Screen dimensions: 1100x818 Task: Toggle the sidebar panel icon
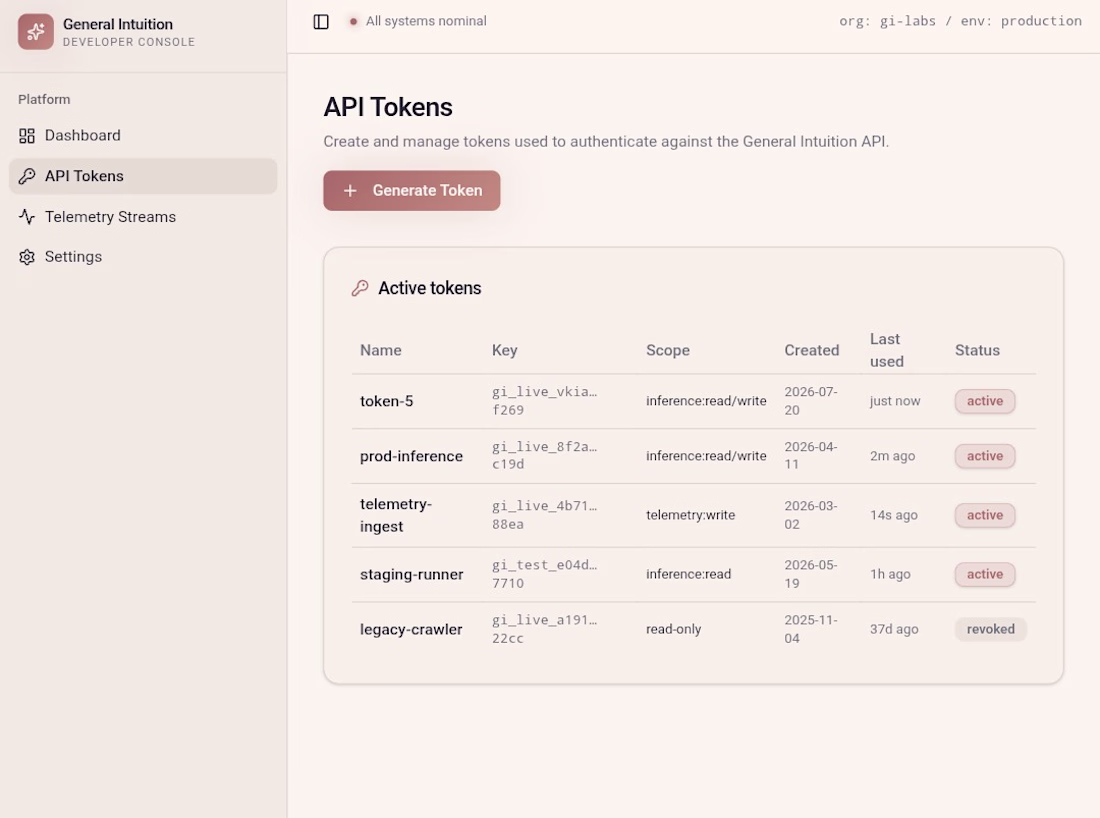321,22
